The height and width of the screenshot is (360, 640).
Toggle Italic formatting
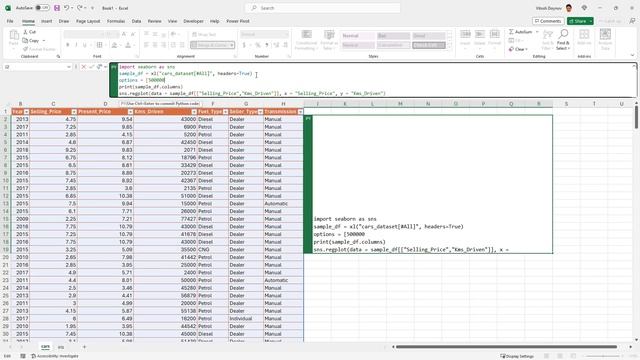(76, 45)
